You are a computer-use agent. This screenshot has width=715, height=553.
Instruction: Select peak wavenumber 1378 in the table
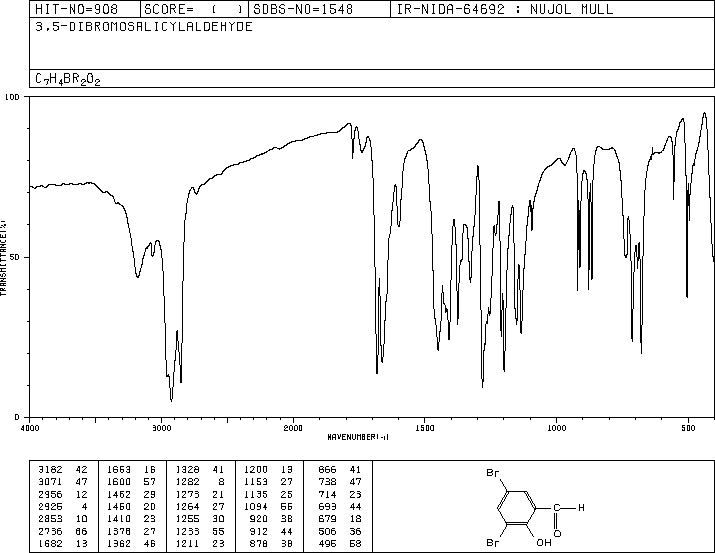click(119, 531)
